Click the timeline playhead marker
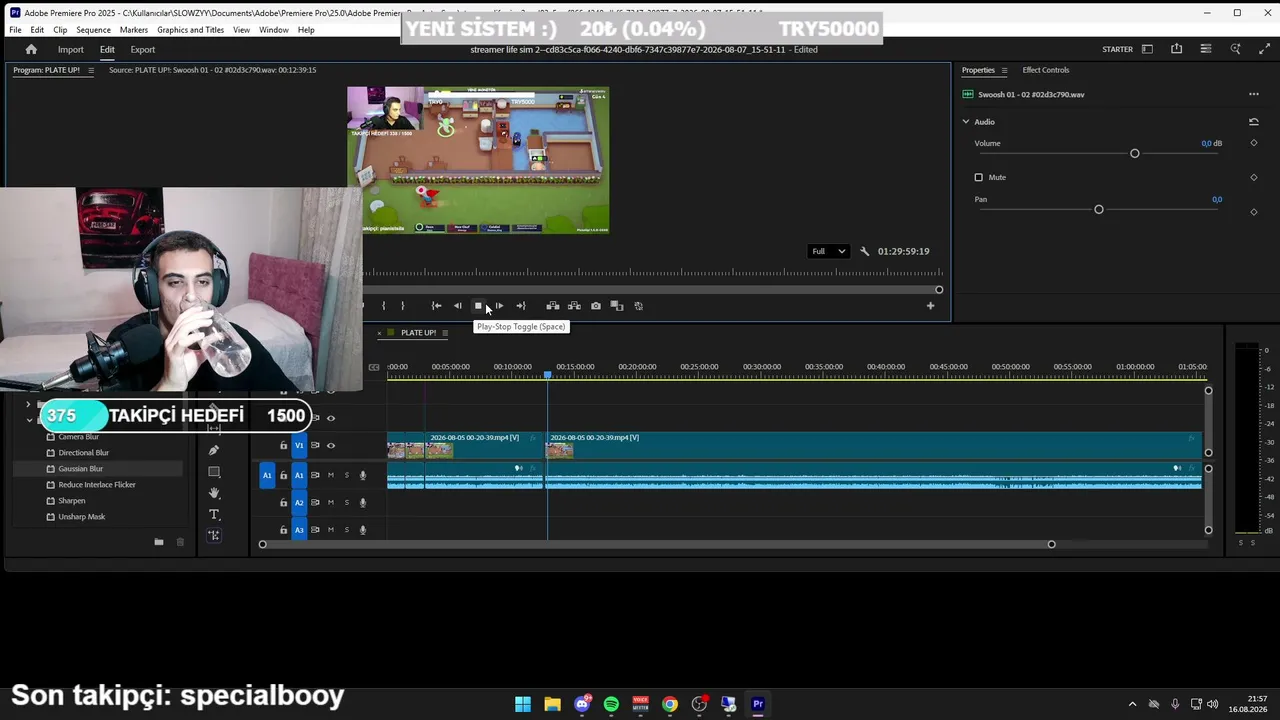1280x720 pixels. point(547,375)
